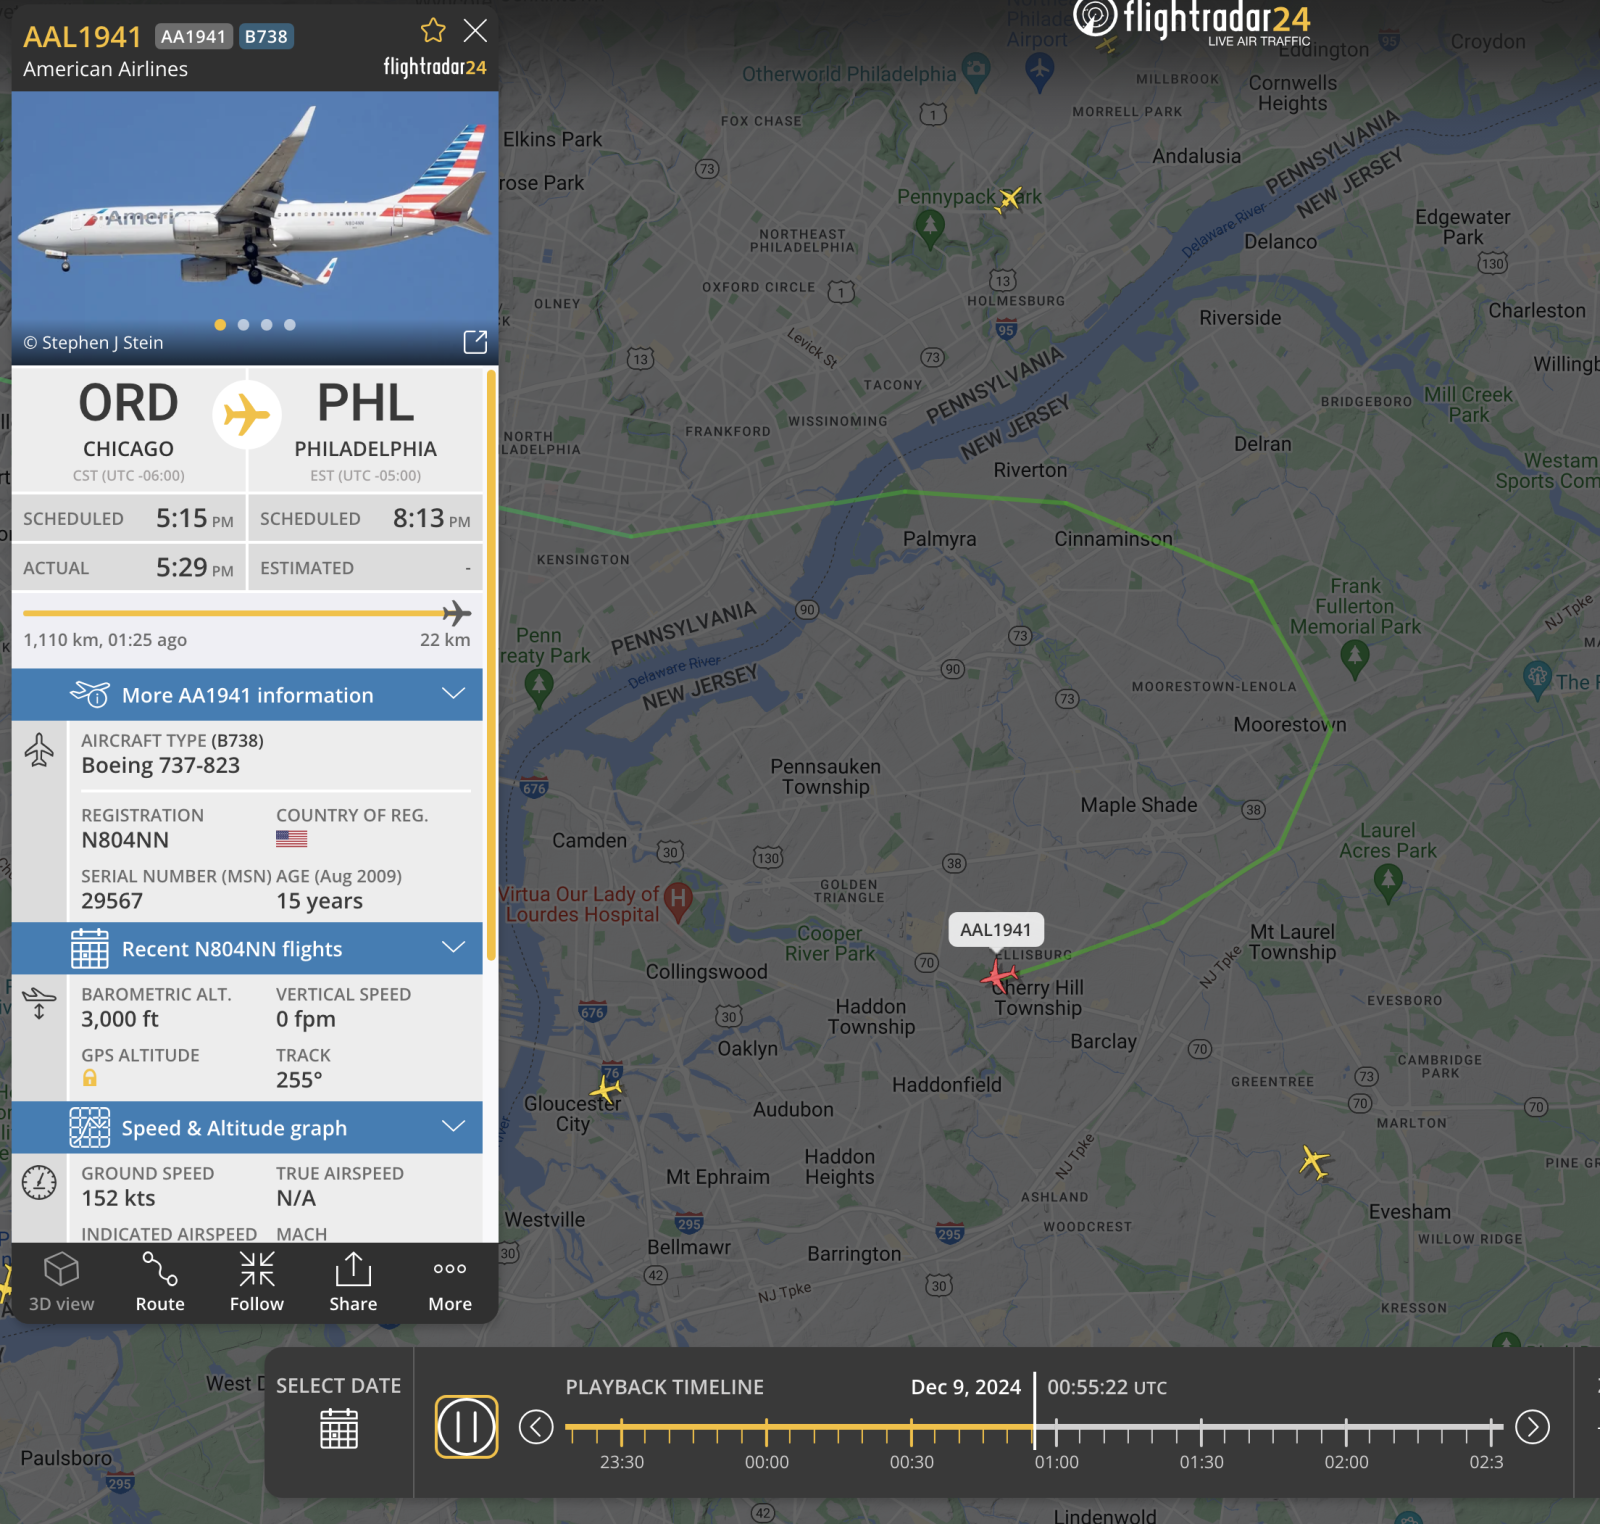Follow the AAL1941 aircraft
Screen dimensions: 1600x1524
click(257, 1282)
